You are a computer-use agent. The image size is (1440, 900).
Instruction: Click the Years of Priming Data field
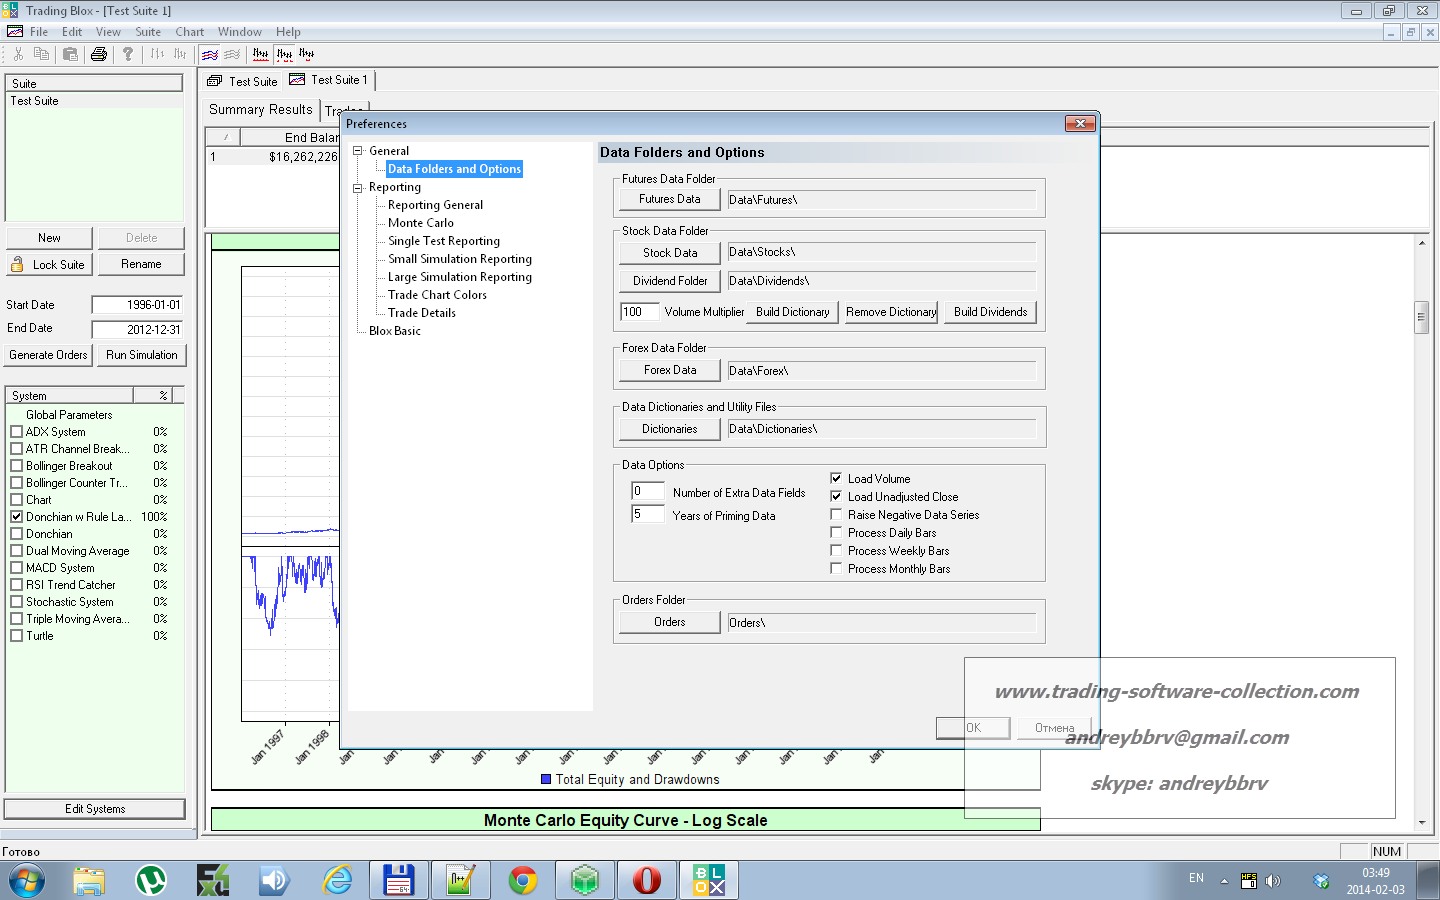pyautogui.click(x=647, y=514)
